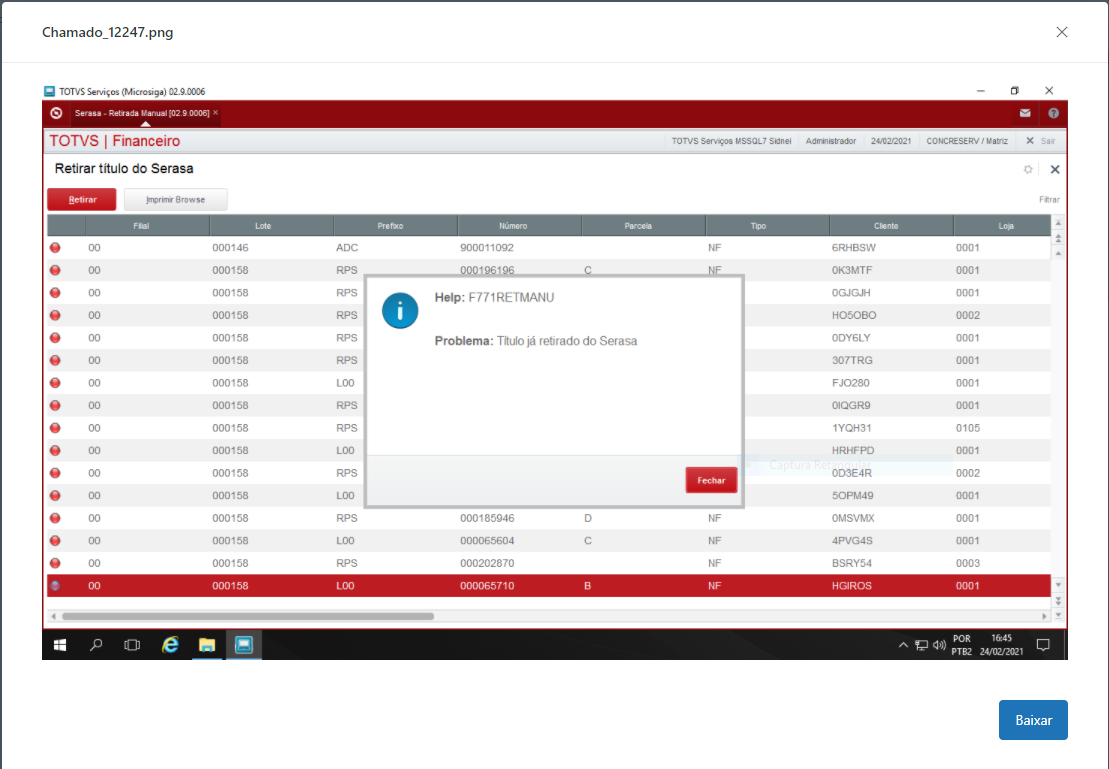Open the help question mark icon
This screenshot has width=1109, height=769.
point(1053,113)
